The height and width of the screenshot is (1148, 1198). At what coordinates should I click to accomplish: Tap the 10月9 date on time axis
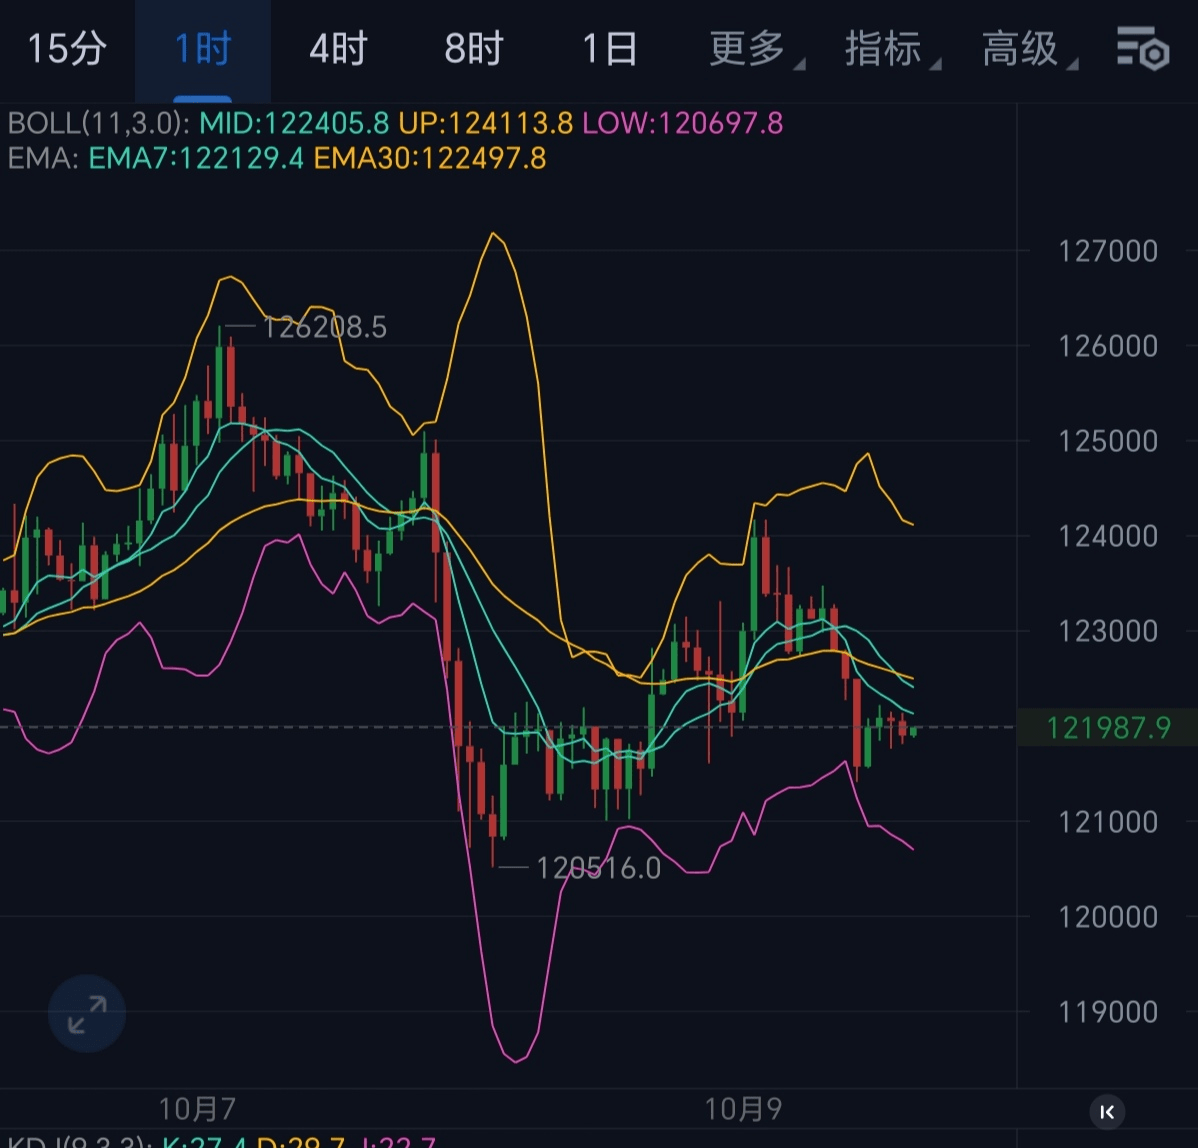[x=743, y=1109]
